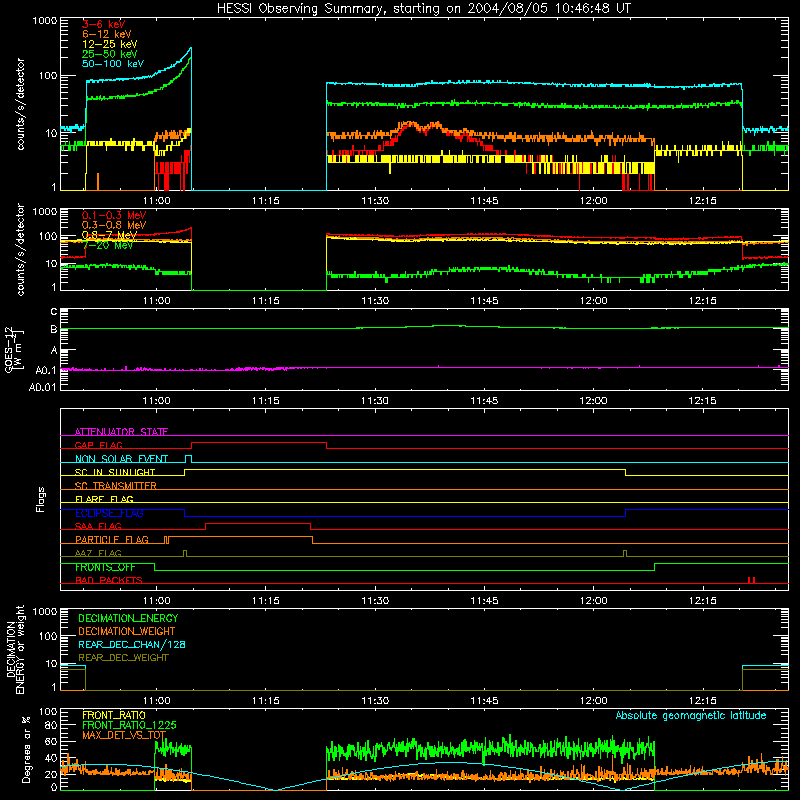The width and height of the screenshot is (800, 800).
Task: Click the 'A0.1' tick label on GOES axis
Action: click(x=46, y=370)
